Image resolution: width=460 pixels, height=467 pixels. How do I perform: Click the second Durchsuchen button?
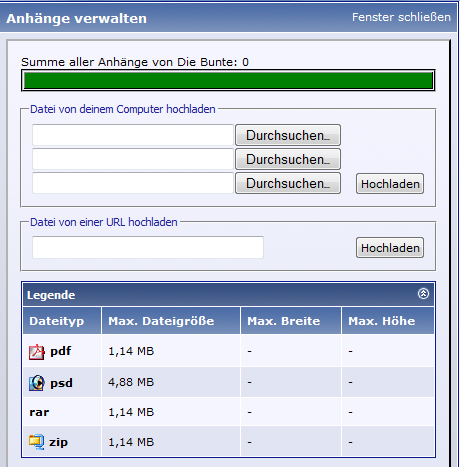pos(288,159)
